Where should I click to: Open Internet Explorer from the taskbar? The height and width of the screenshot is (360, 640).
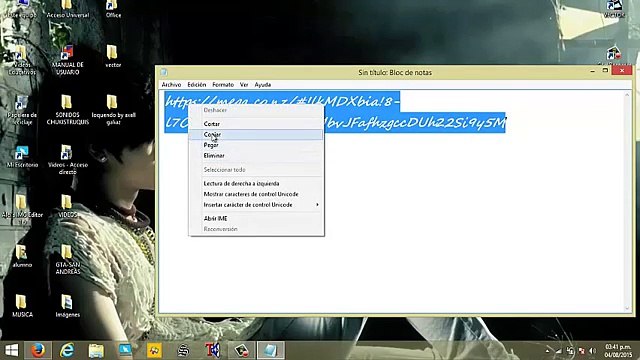click(67, 350)
